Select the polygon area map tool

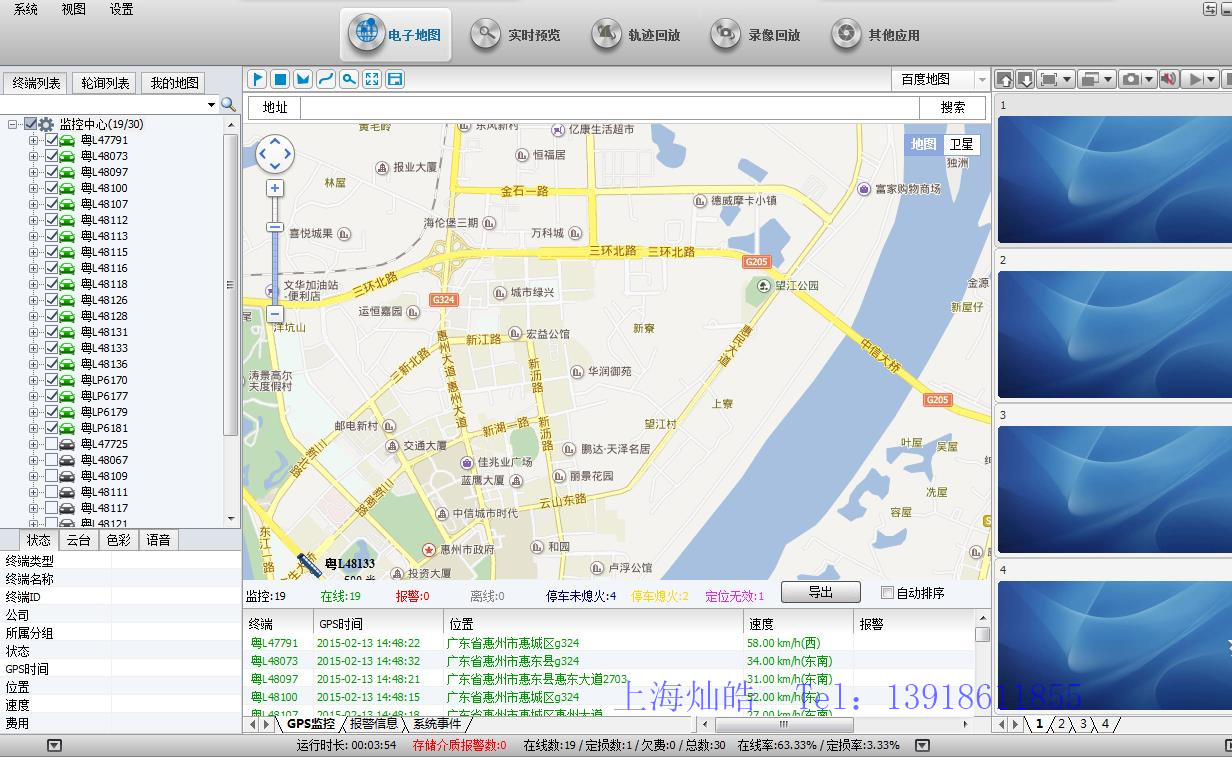click(x=303, y=79)
